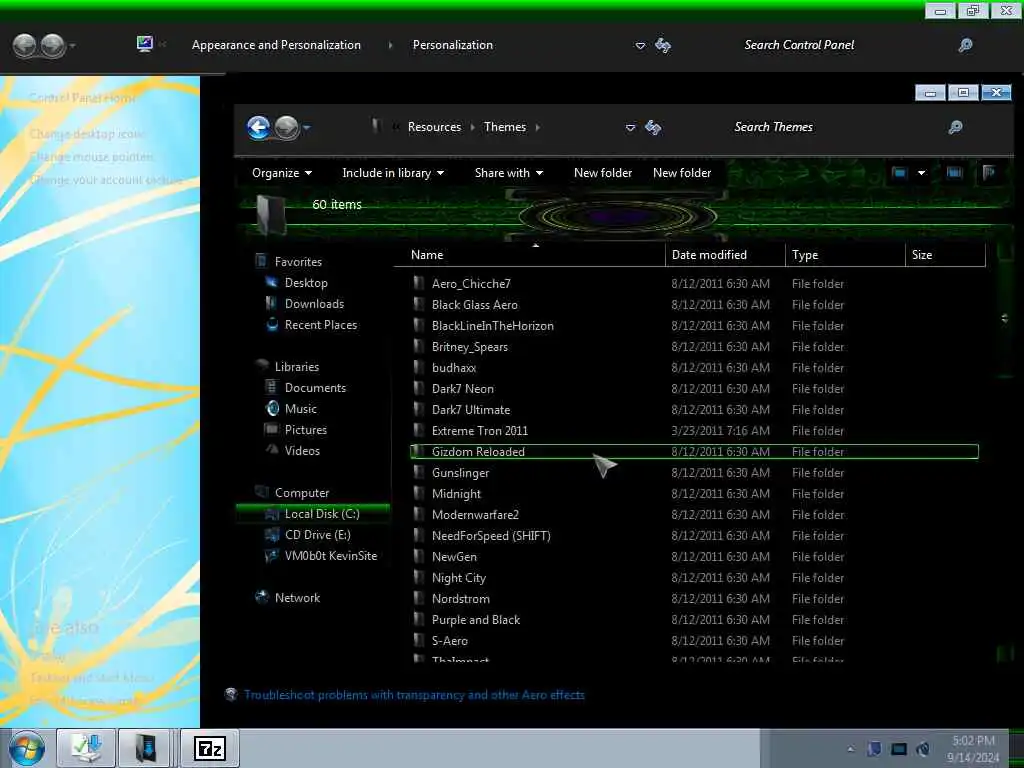Screen dimensions: 1024x768
Task: Select Downloads in Favorites
Action: click(x=314, y=304)
